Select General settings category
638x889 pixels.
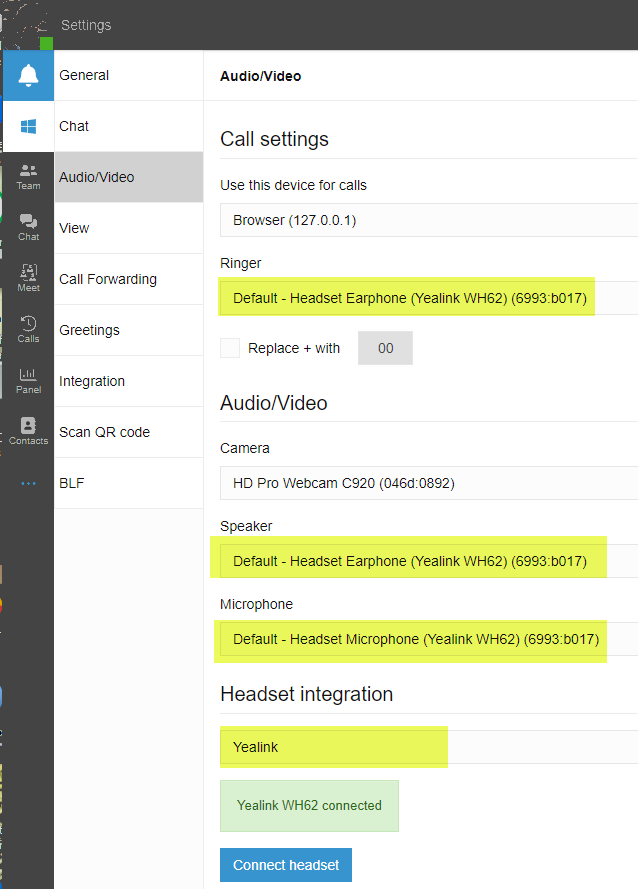(x=129, y=75)
